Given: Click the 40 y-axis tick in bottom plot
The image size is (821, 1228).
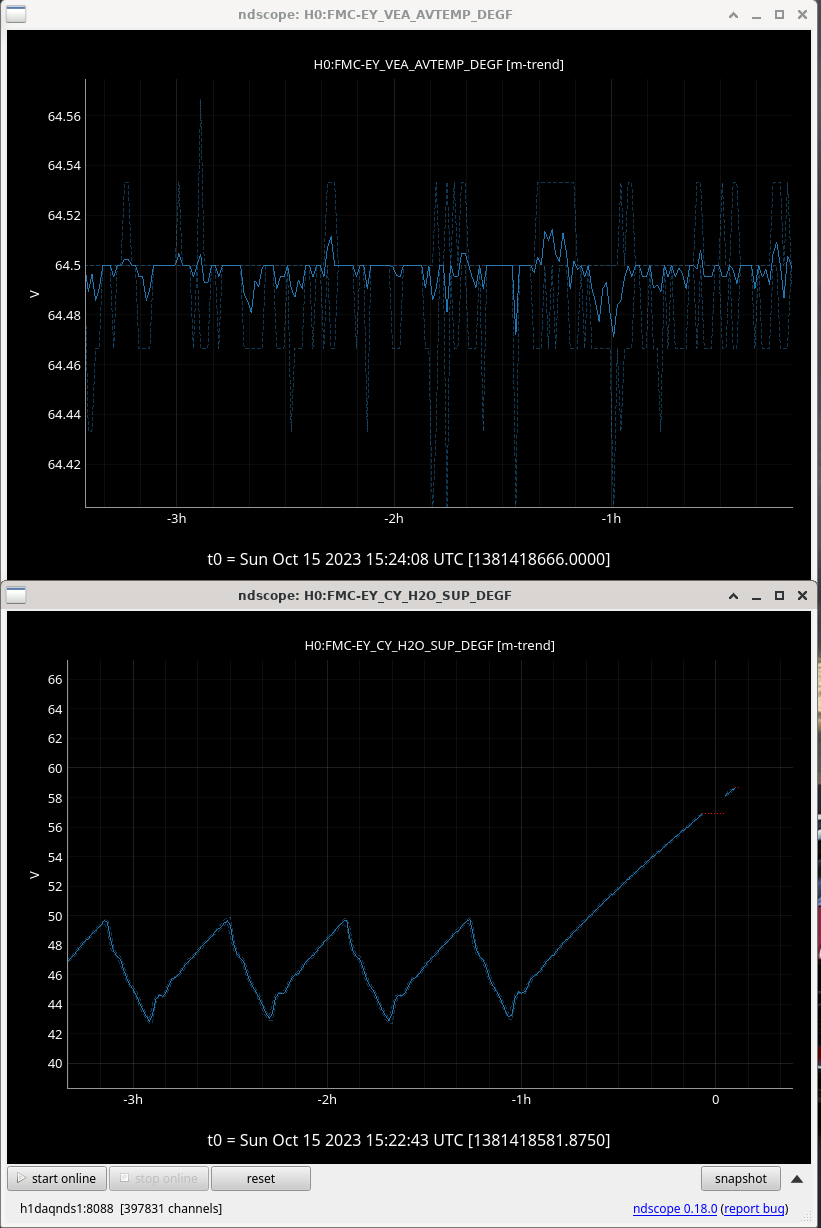Looking at the screenshot, I should coord(55,1064).
